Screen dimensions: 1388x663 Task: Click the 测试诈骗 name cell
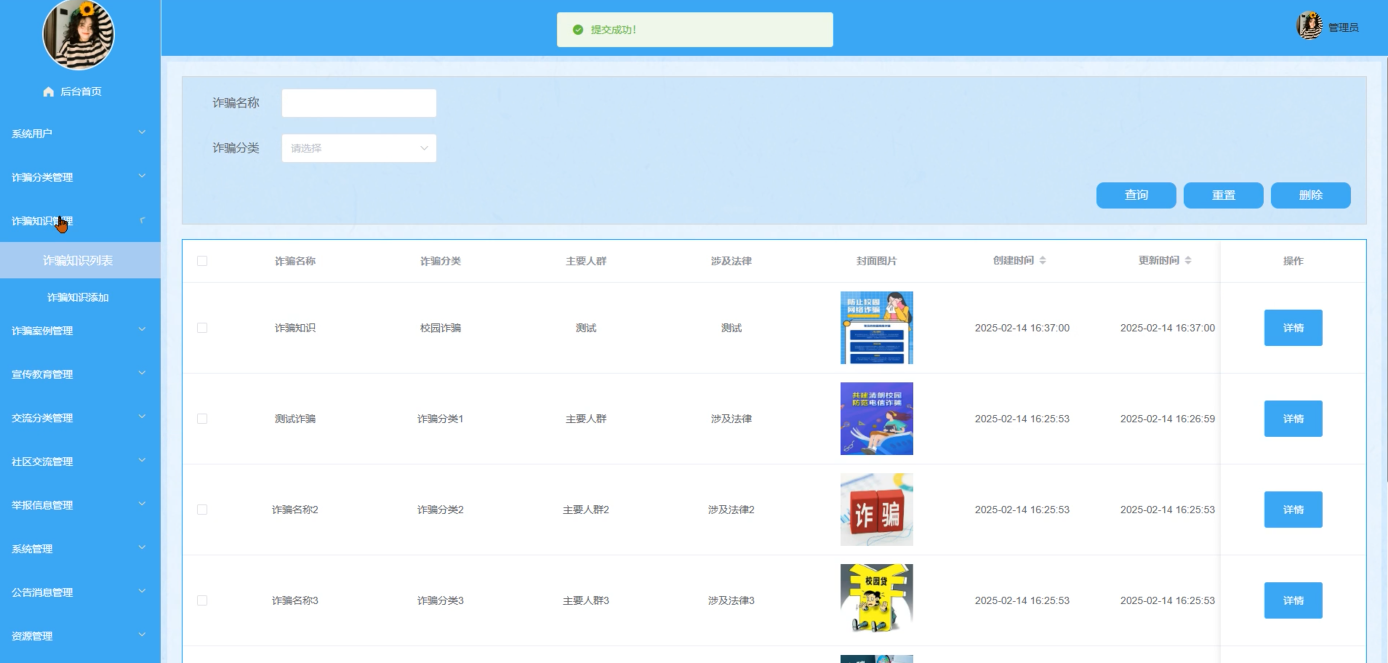tap(295, 419)
